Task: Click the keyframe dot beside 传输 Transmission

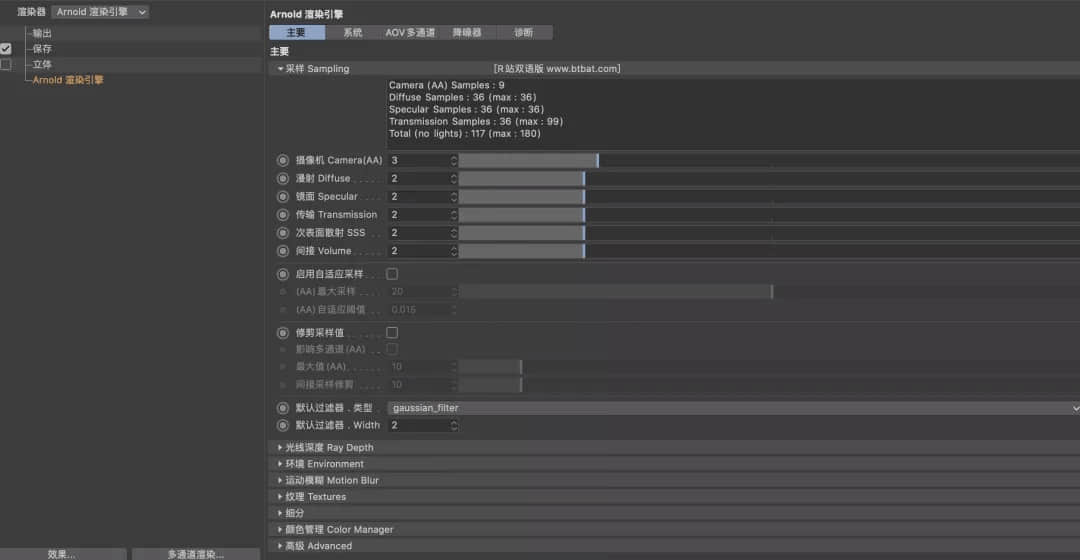Action: [x=283, y=214]
